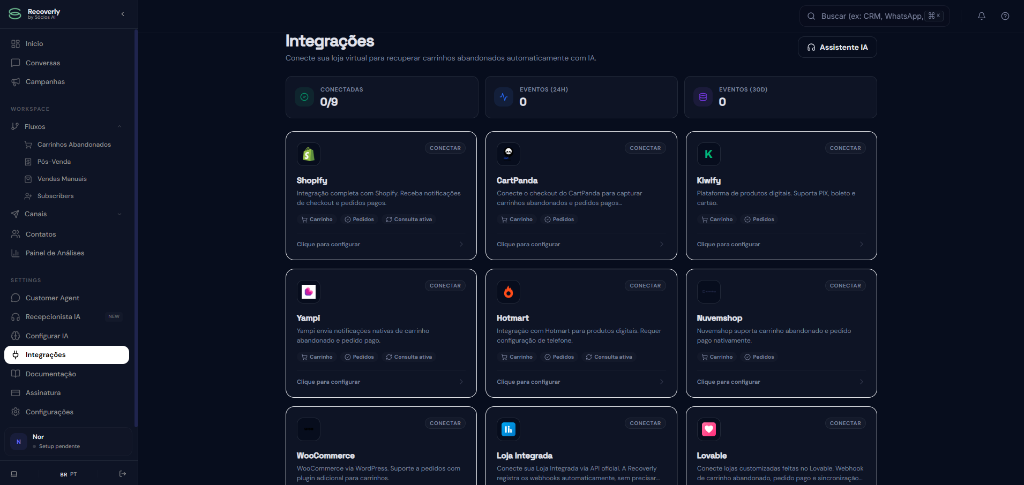Click the Kiwify logo icon
This screenshot has height=485, width=1024.
tap(709, 153)
